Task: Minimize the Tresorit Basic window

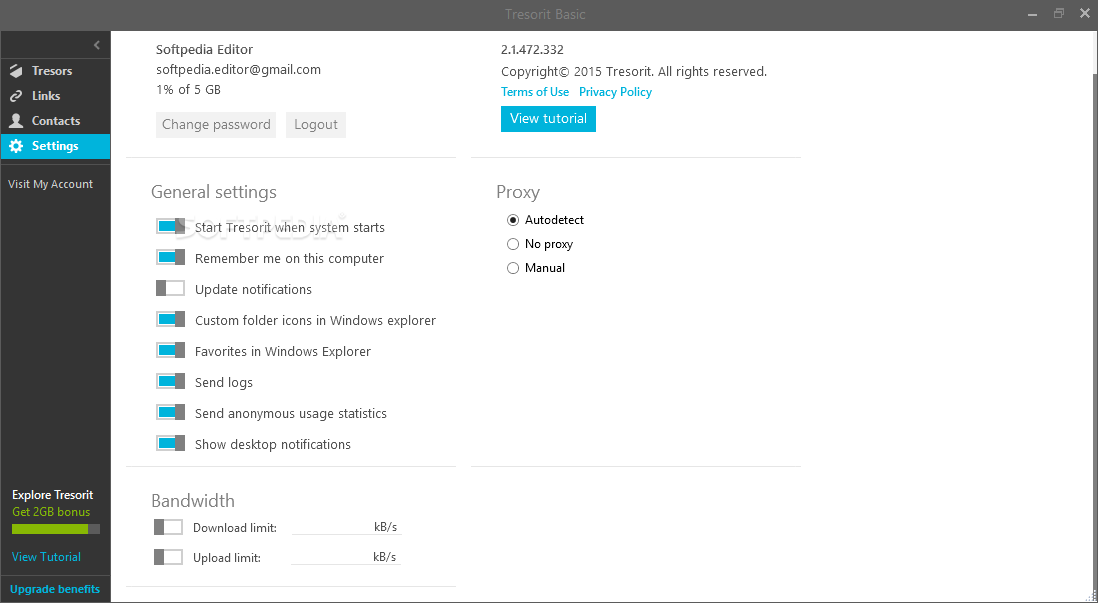Action: tap(1033, 14)
